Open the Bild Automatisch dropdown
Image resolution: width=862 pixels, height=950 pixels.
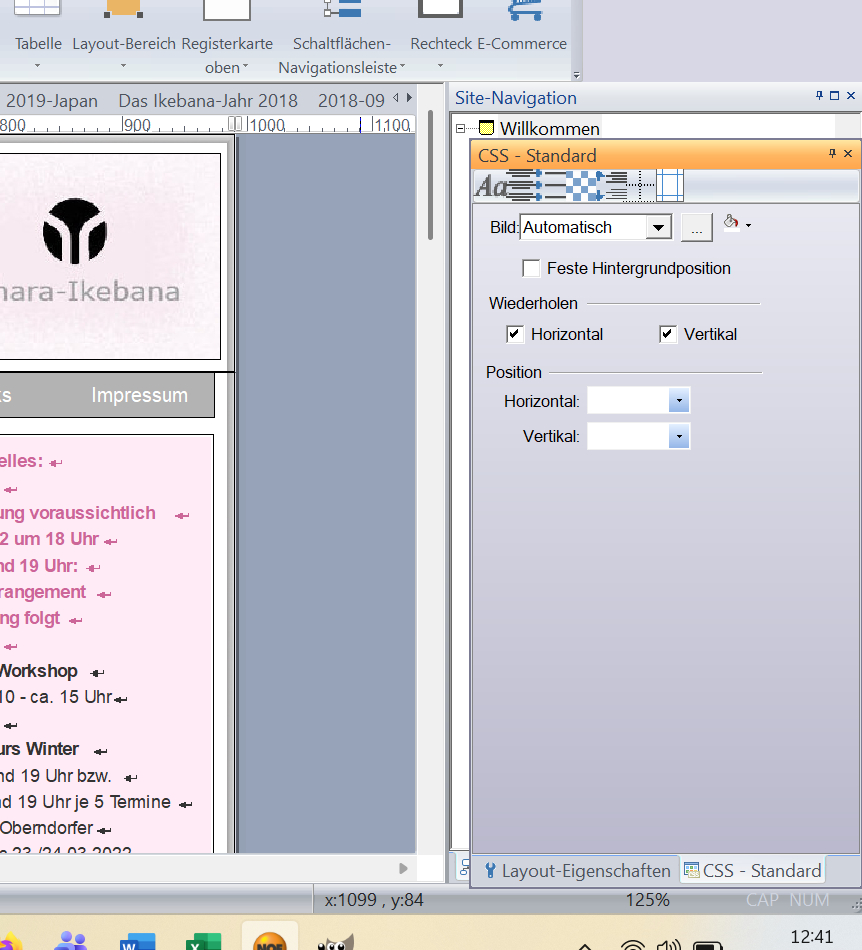pyautogui.click(x=657, y=228)
